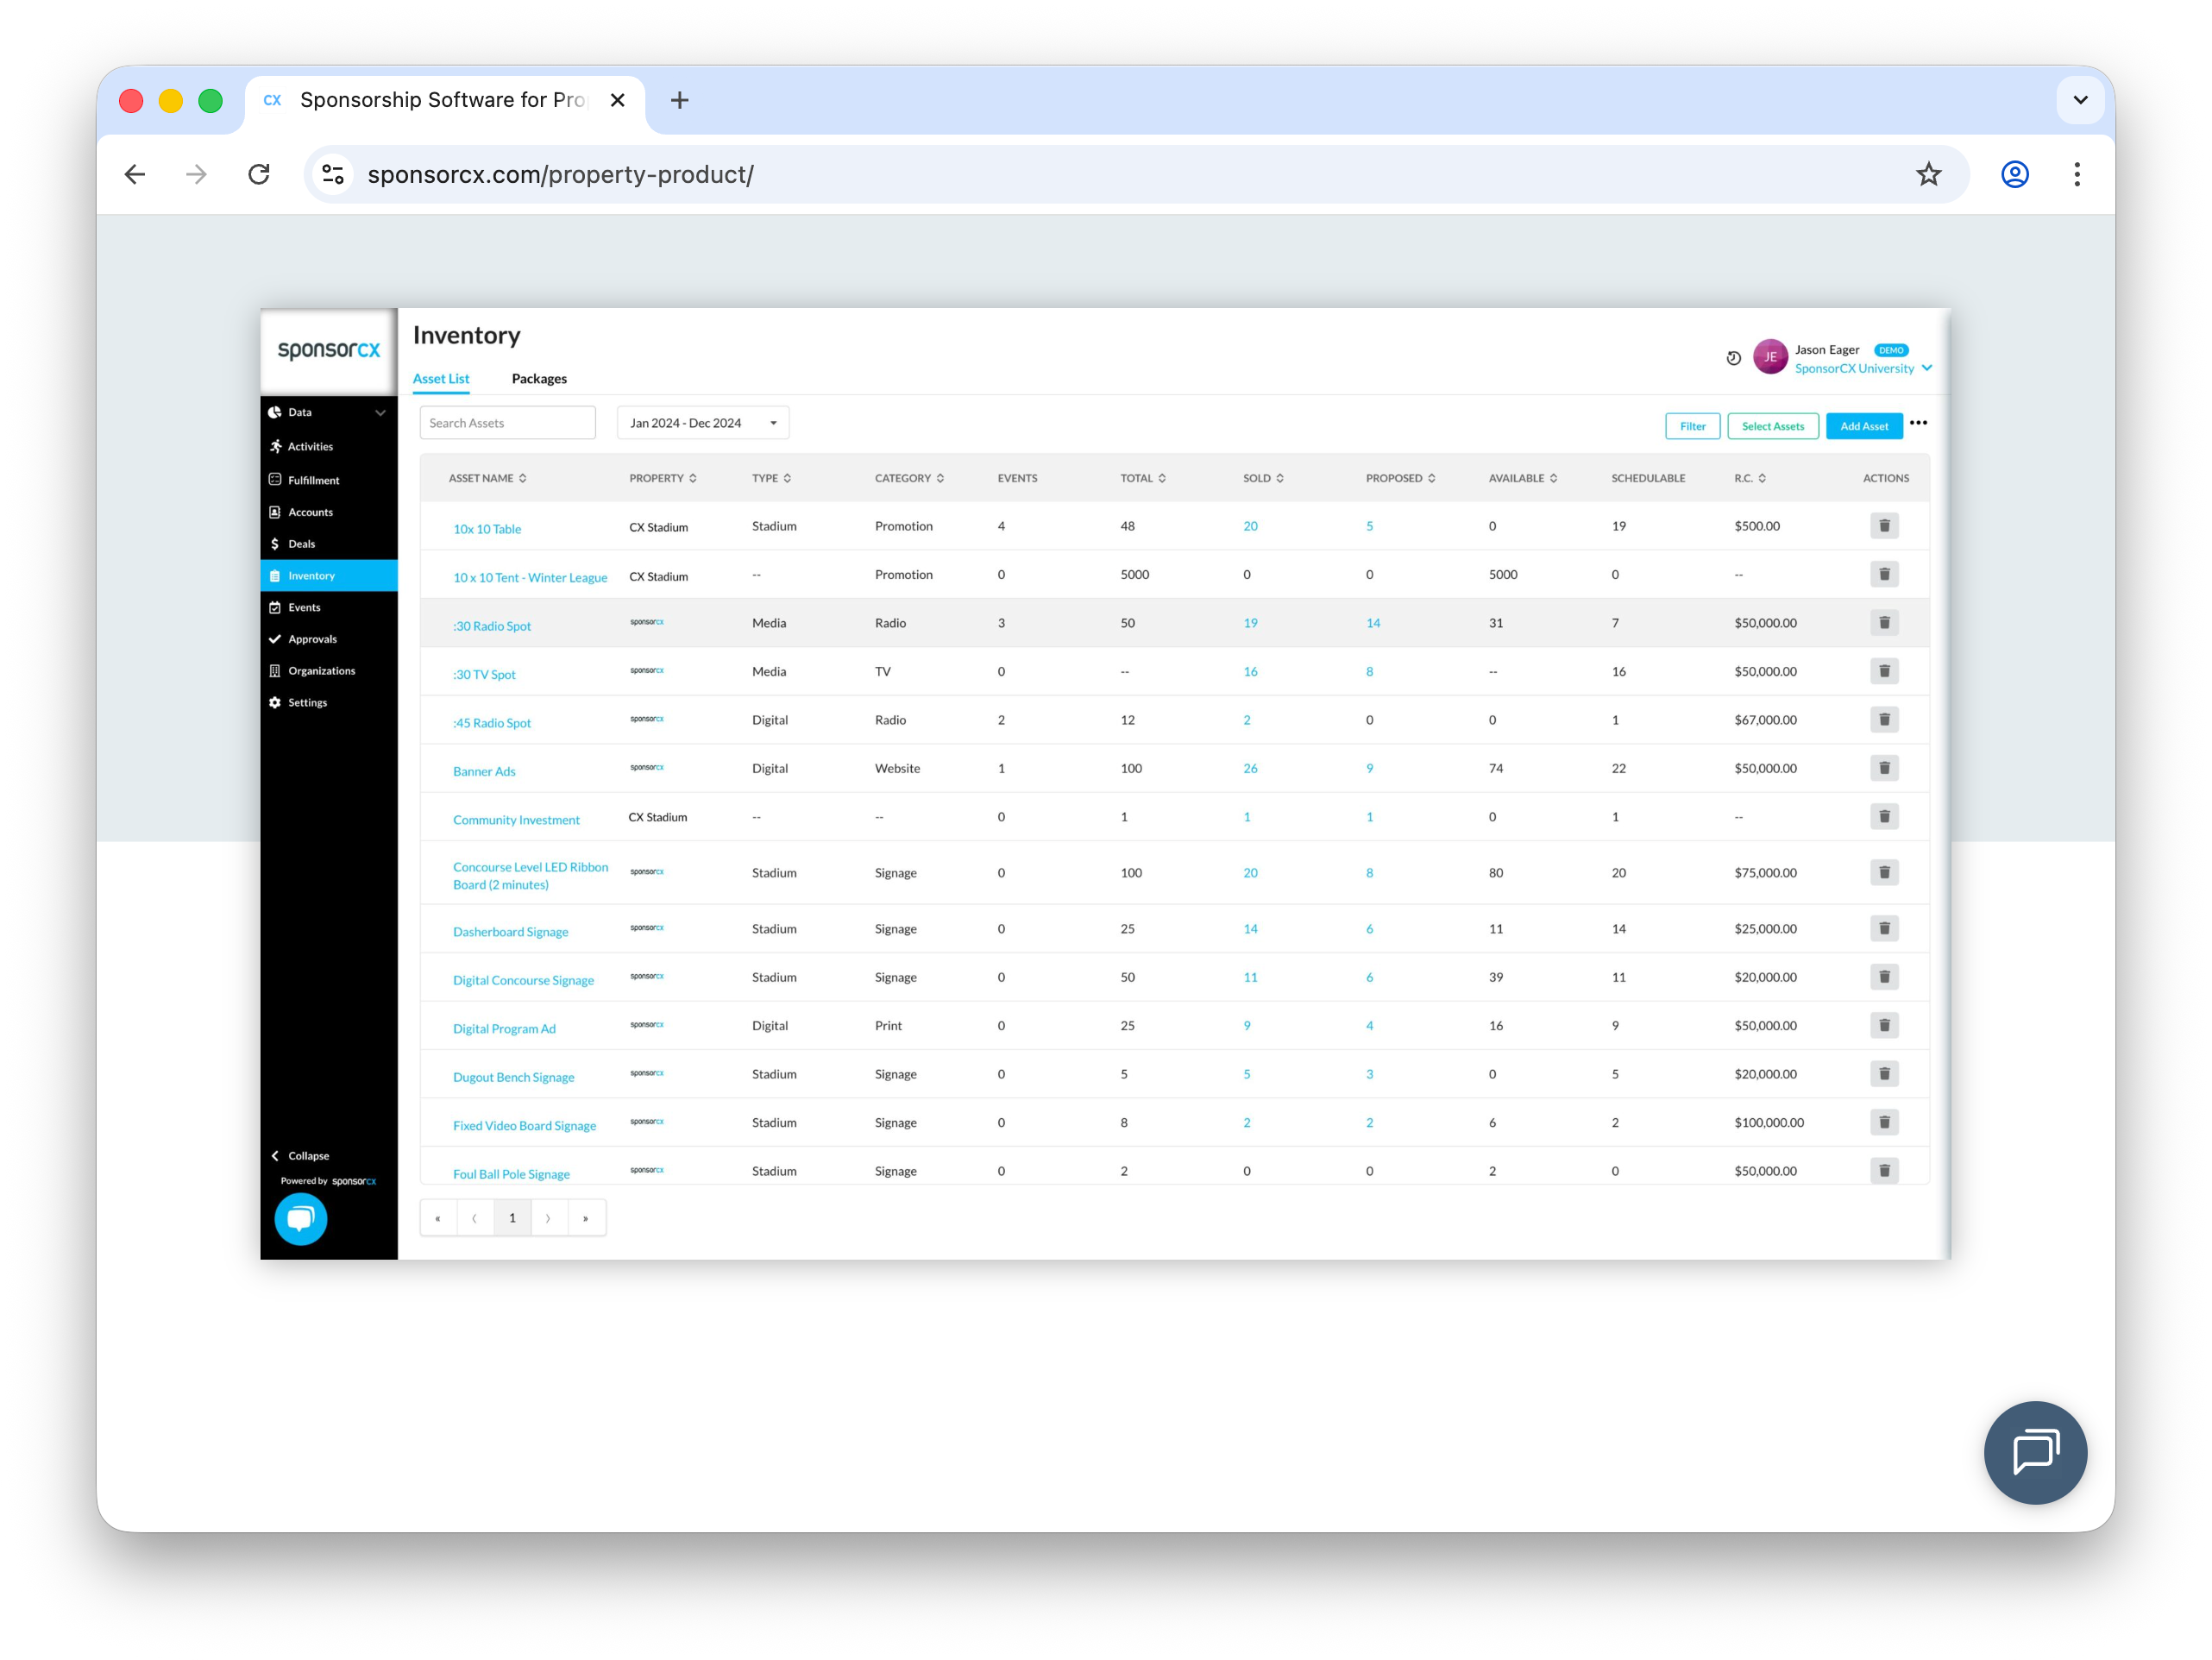Collapse the sidebar navigation
2212x1660 pixels.
[300, 1155]
